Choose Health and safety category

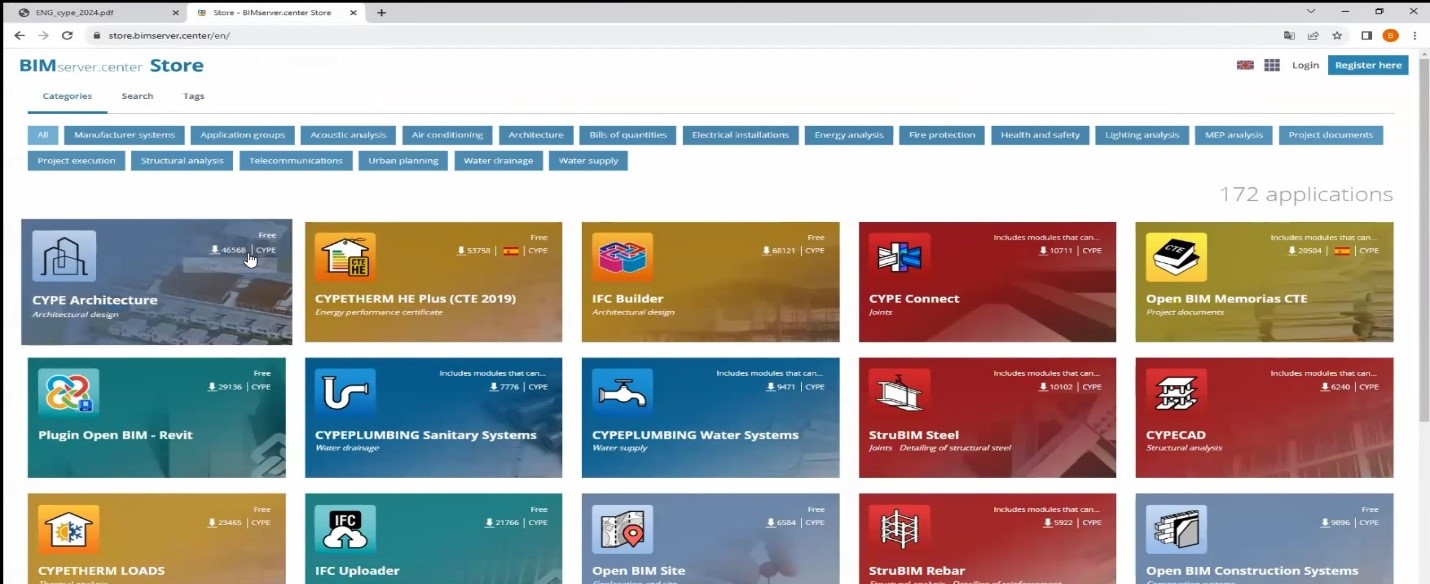(x=1040, y=135)
